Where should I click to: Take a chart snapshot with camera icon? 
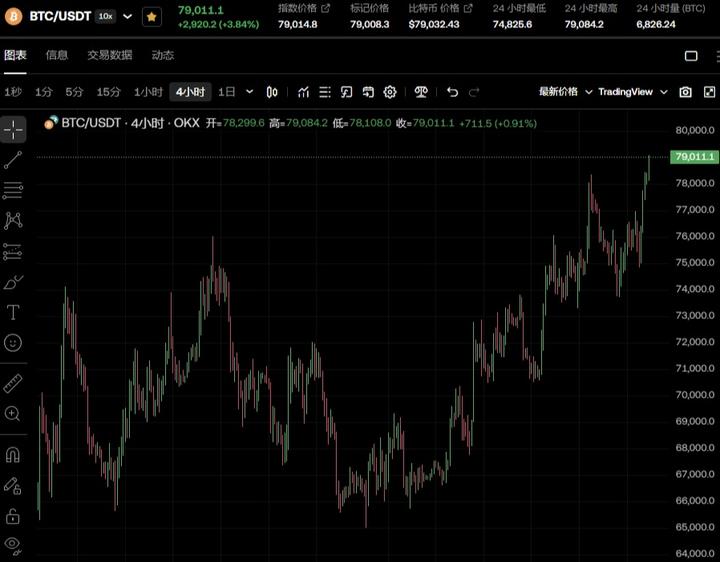(685, 92)
